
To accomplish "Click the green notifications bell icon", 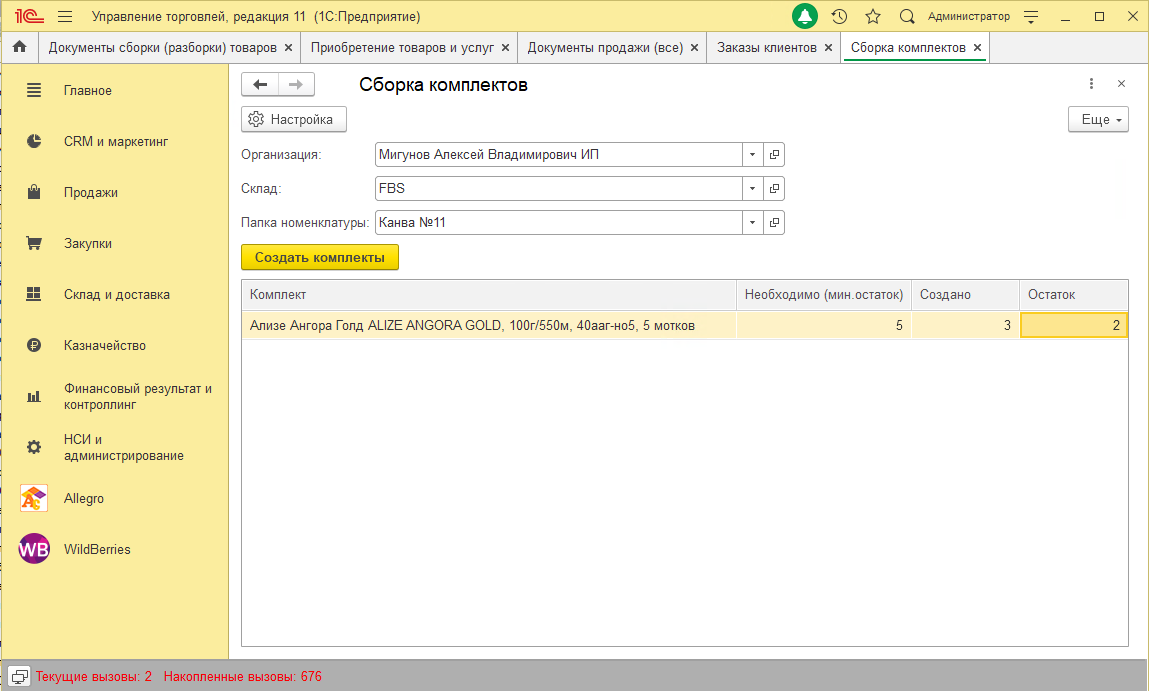I will pos(805,16).
